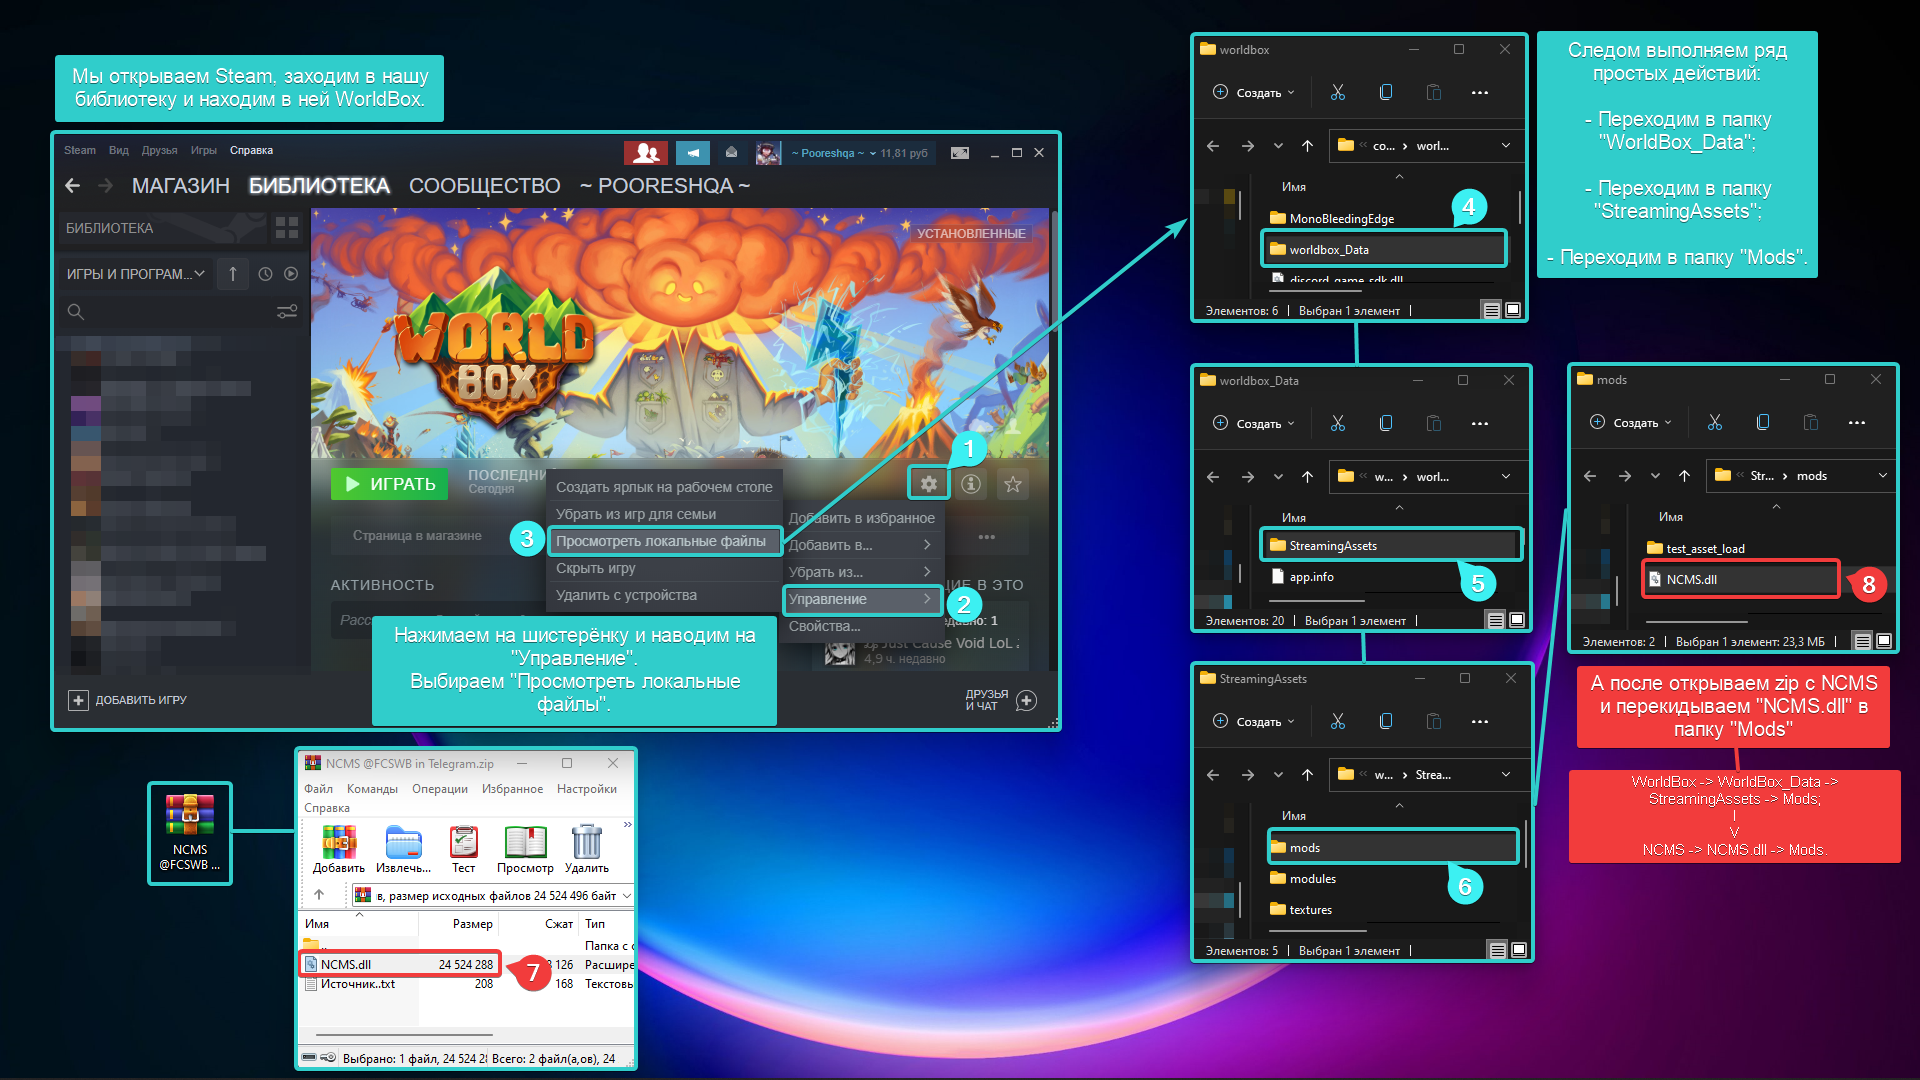
Task: Expand address dropdown in StreamingAssets window
Action: [1506, 775]
